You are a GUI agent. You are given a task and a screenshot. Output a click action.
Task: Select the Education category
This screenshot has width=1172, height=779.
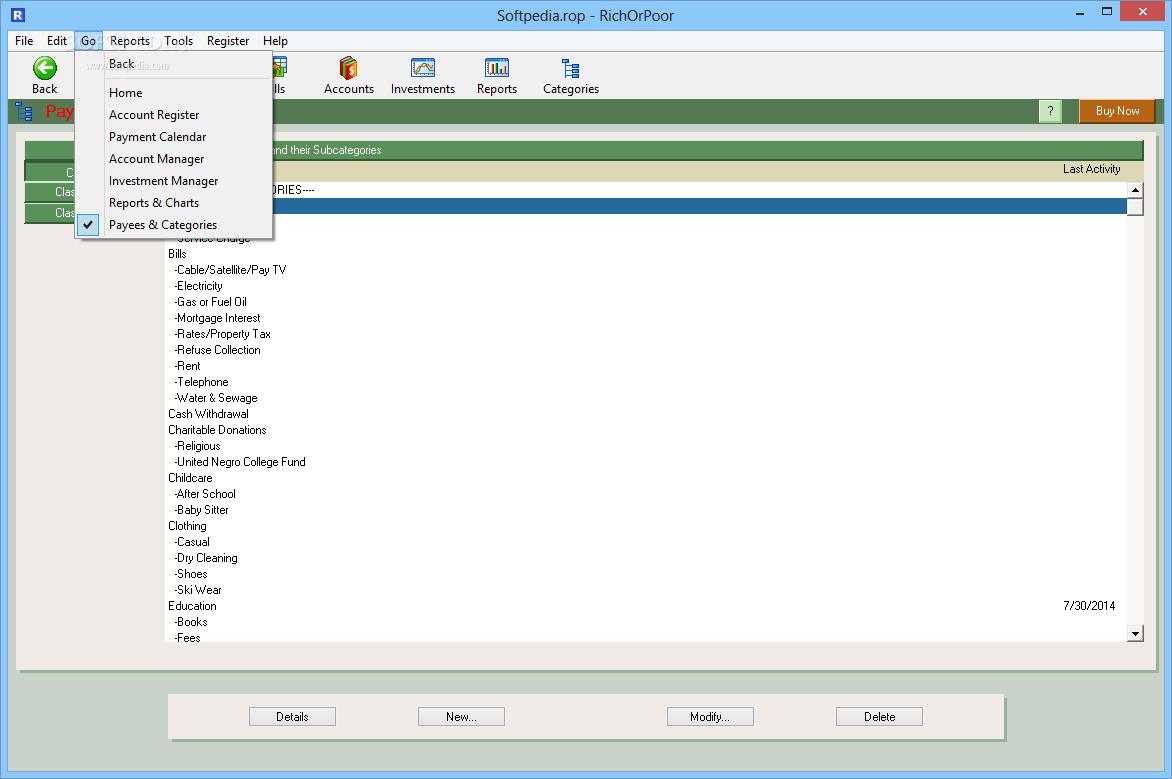pyautogui.click(x=192, y=606)
